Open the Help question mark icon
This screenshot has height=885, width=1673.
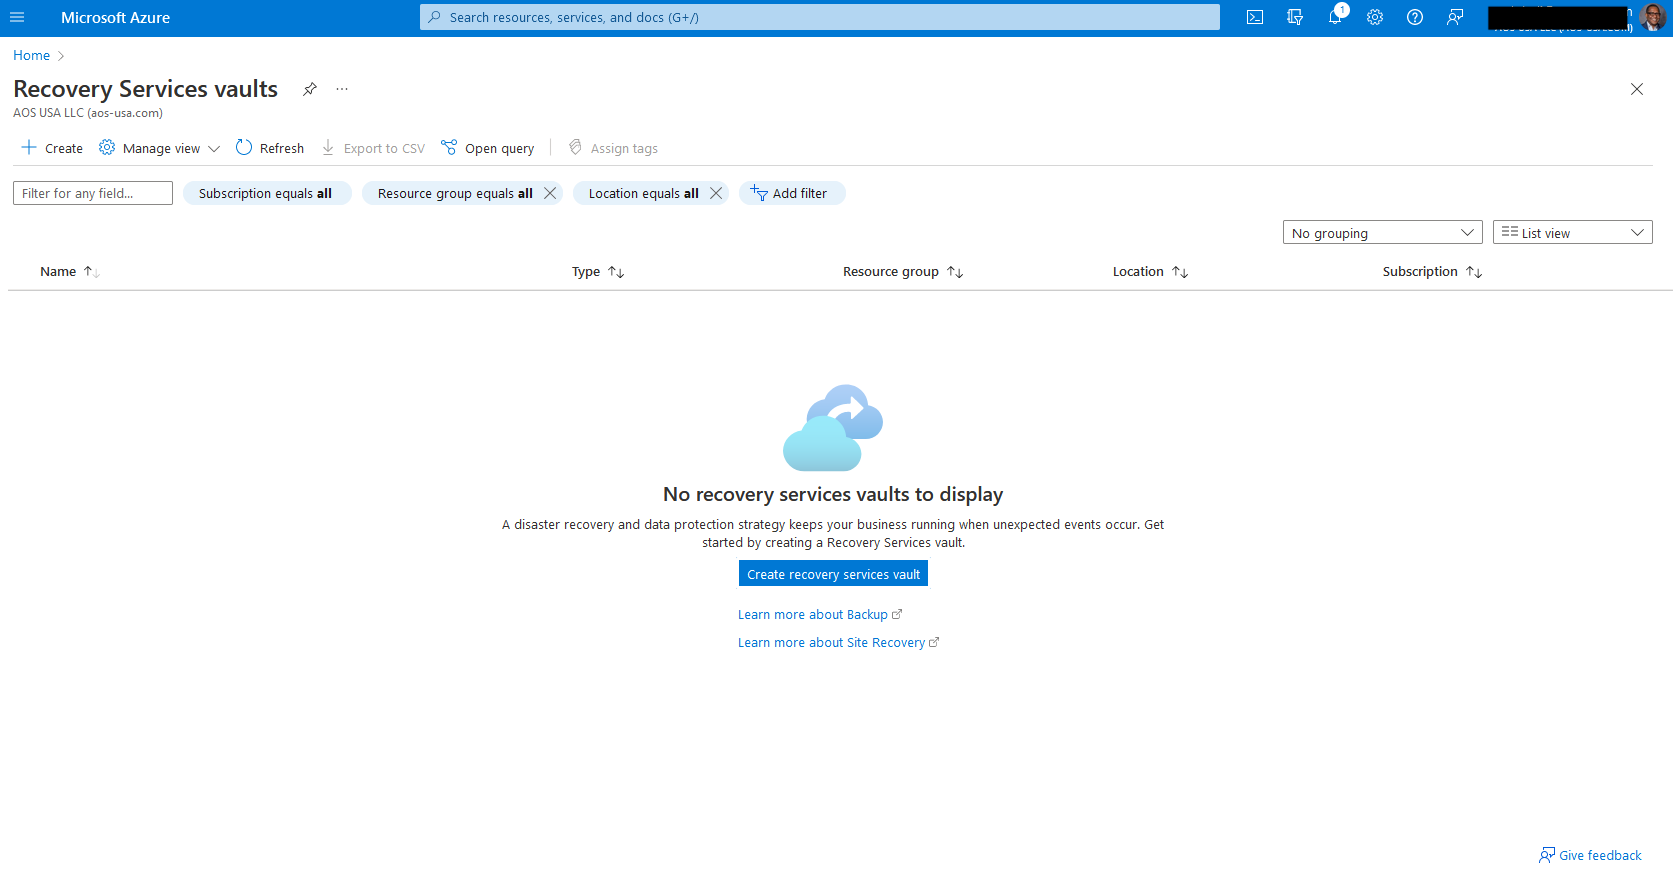(x=1415, y=17)
